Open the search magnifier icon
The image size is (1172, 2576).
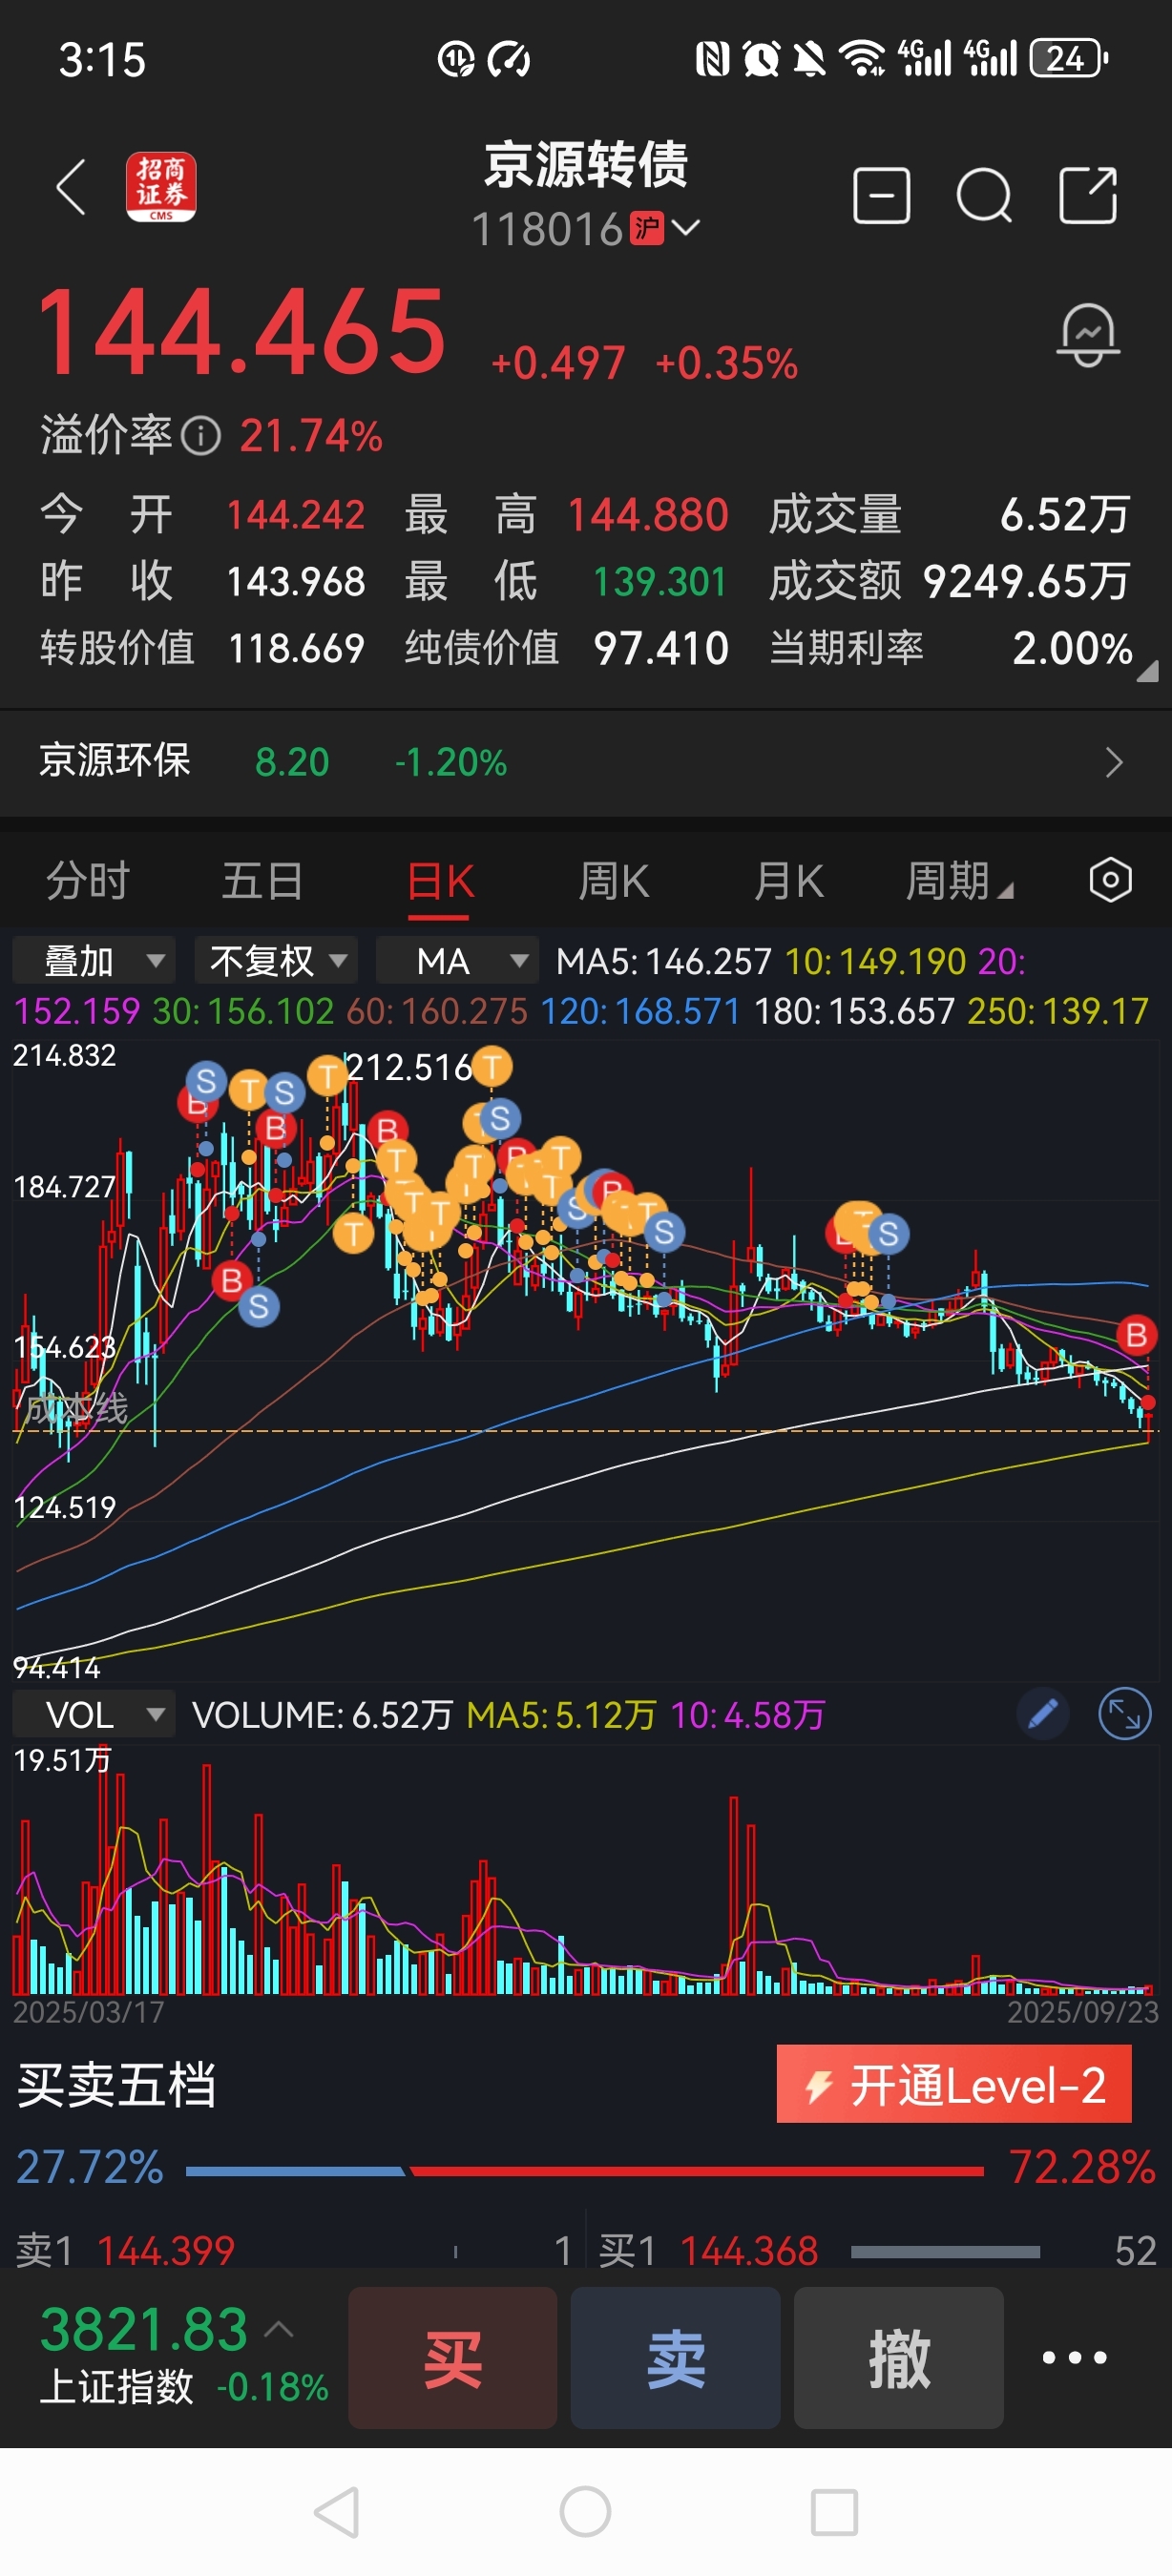pyautogui.click(x=984, y=195)
